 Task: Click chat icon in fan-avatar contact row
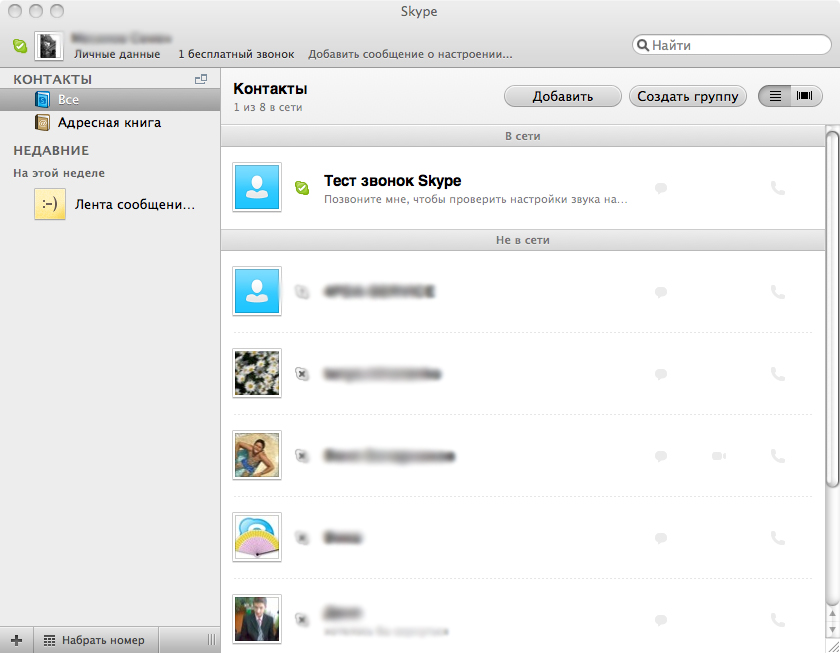[x=661, y=538]
